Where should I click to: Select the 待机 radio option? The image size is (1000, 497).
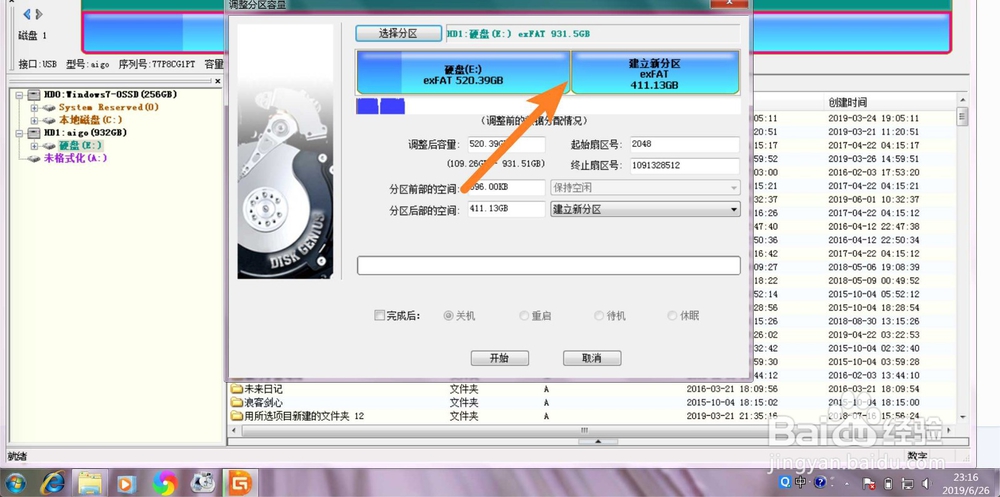[x=599, y=315]
